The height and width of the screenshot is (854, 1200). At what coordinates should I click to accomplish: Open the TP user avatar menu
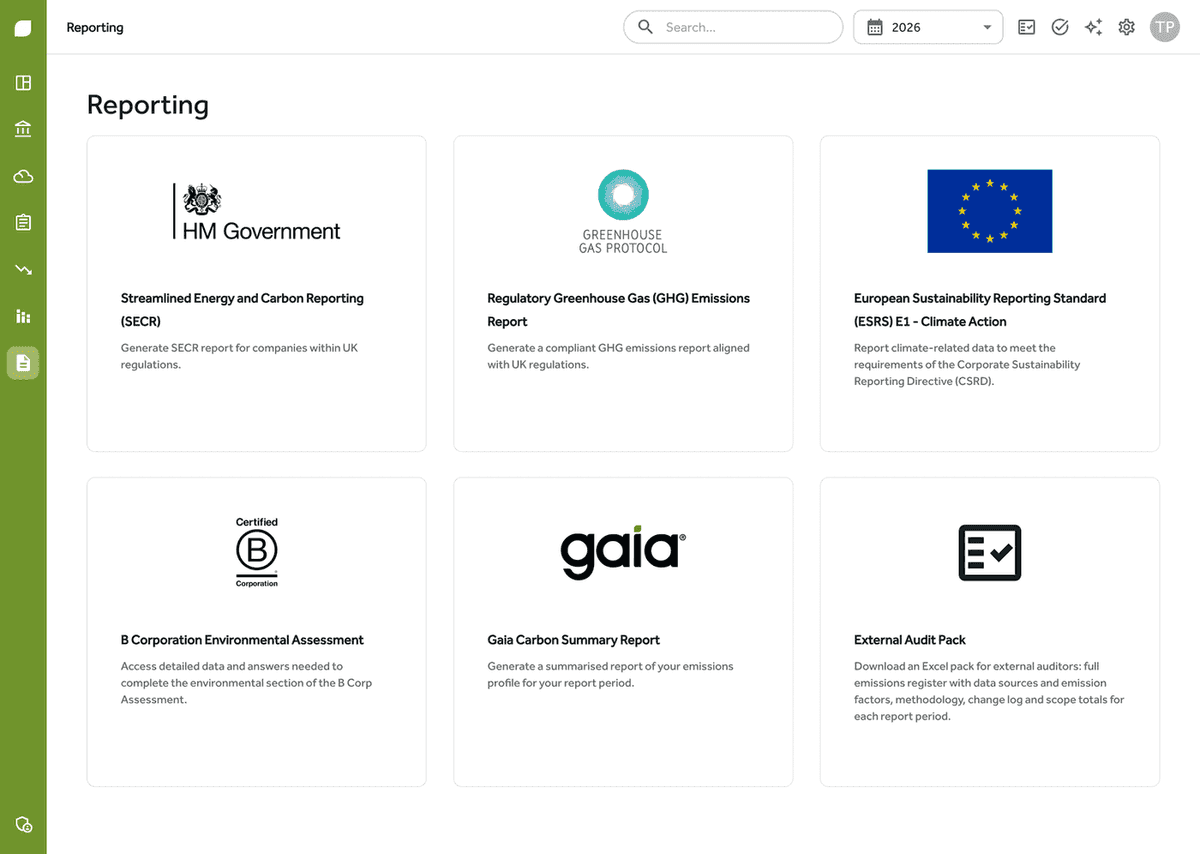pos(1165,27)
